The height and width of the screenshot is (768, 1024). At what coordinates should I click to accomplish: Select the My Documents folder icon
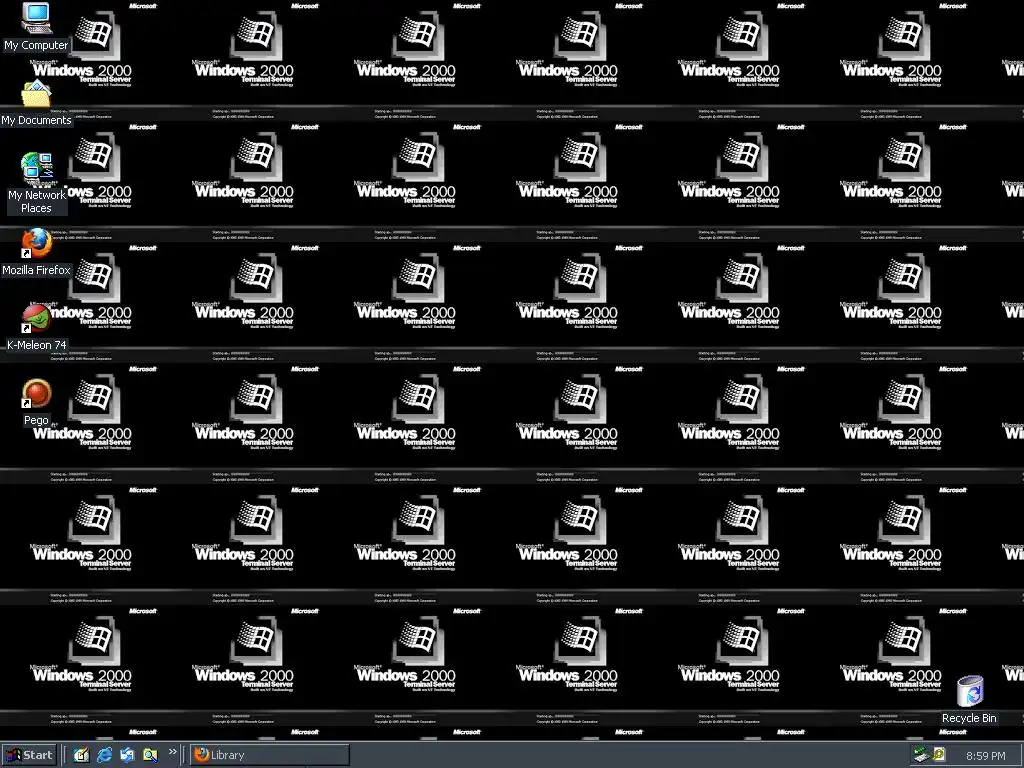[x=36, y=94]
